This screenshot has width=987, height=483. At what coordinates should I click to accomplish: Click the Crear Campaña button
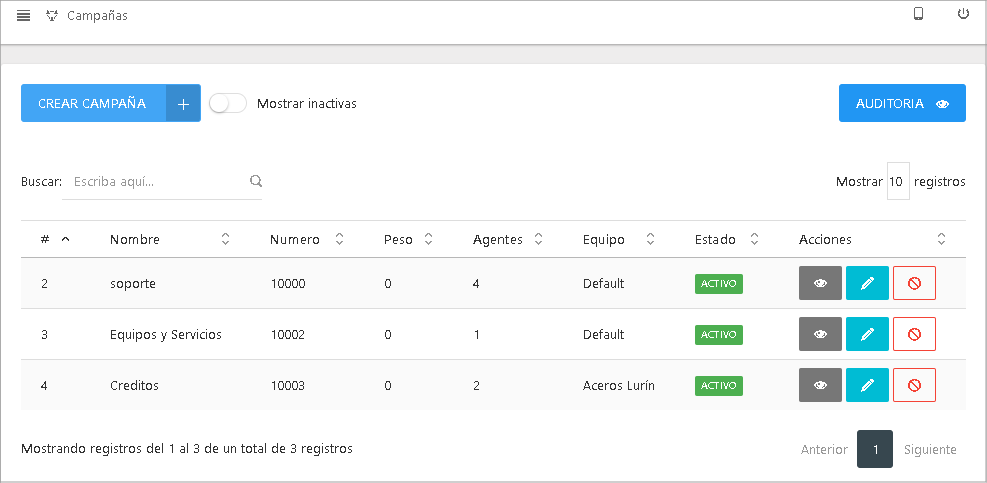pos(93,103)
